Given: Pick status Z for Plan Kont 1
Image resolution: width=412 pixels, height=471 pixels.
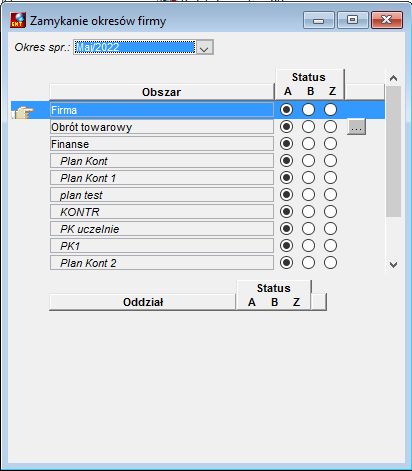Looking at the screenshot, I should click(x=330, y=178).
